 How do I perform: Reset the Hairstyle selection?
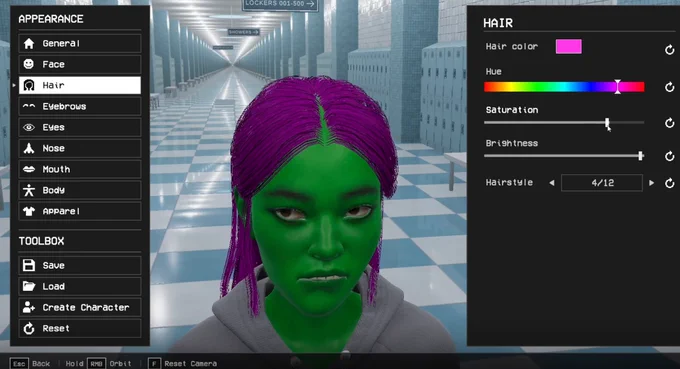(670, 183)
